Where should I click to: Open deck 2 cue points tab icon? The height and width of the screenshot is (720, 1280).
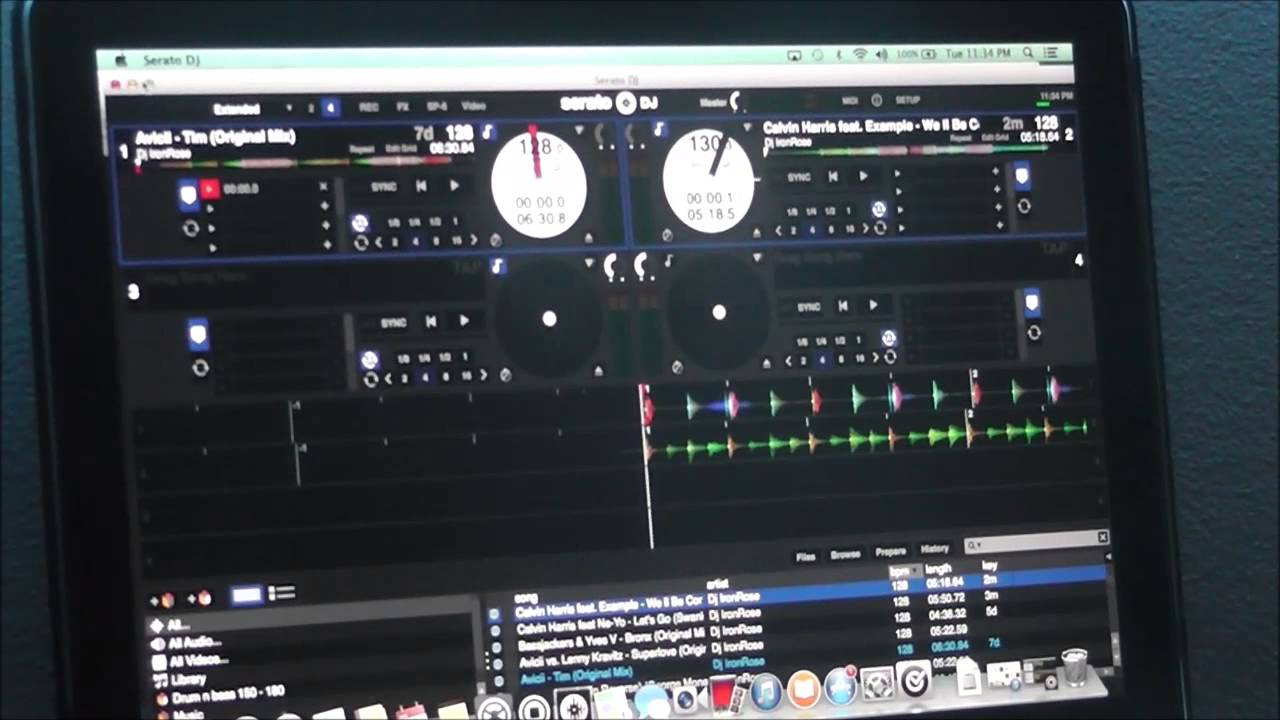tap(1021, 177)
